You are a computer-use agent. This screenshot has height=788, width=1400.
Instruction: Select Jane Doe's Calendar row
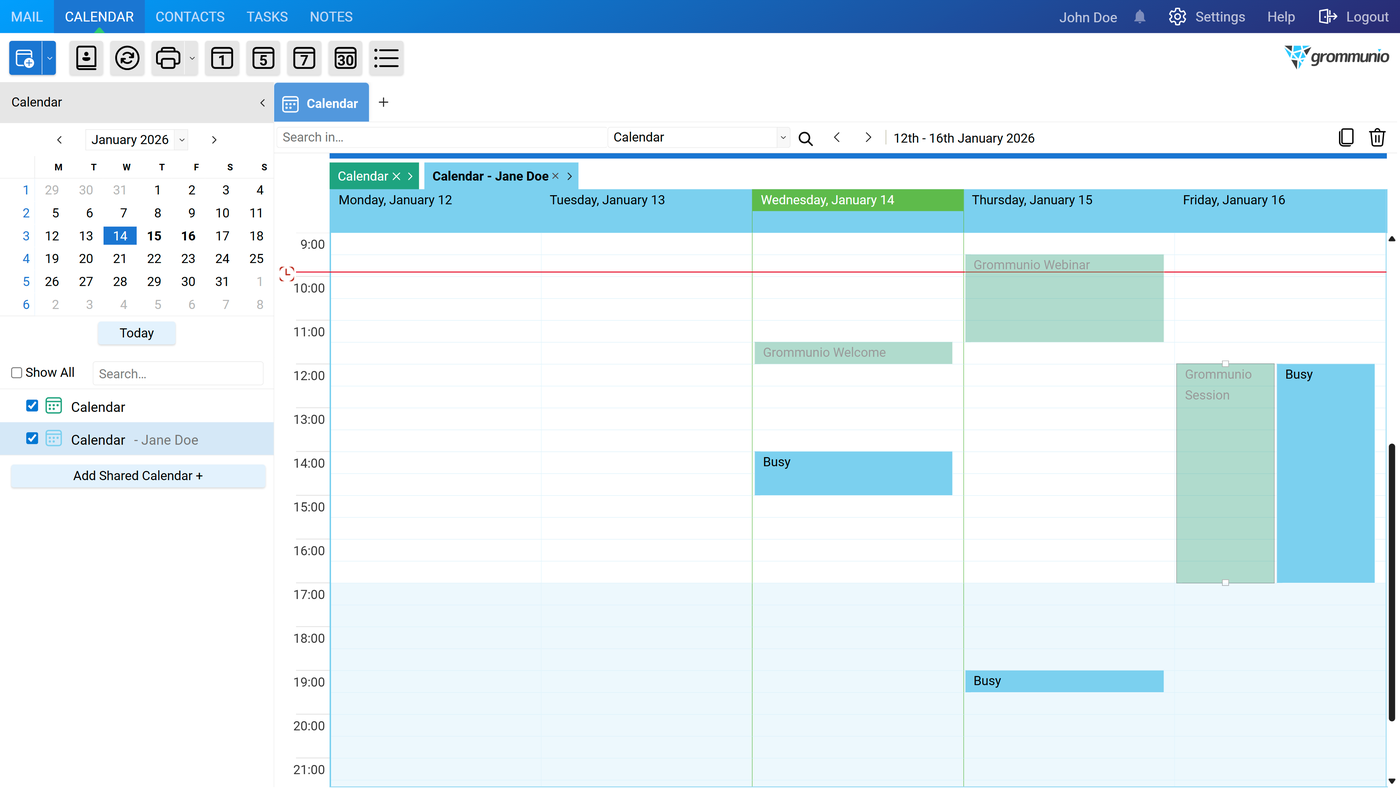[x=137, y=439]
